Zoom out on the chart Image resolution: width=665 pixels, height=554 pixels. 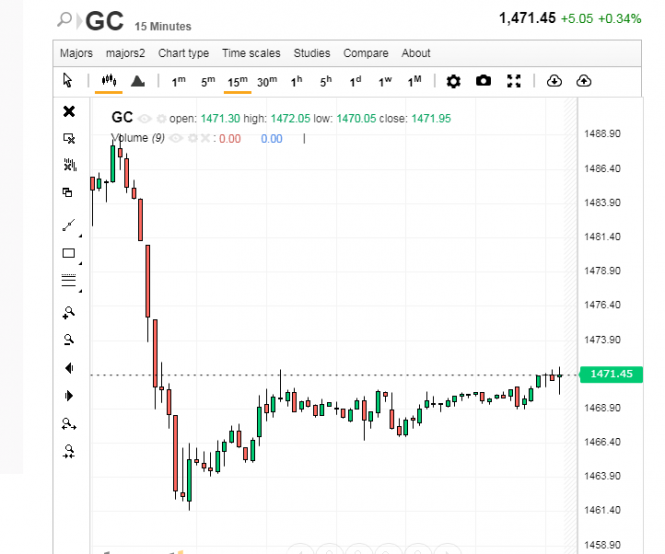coord(69,340)
